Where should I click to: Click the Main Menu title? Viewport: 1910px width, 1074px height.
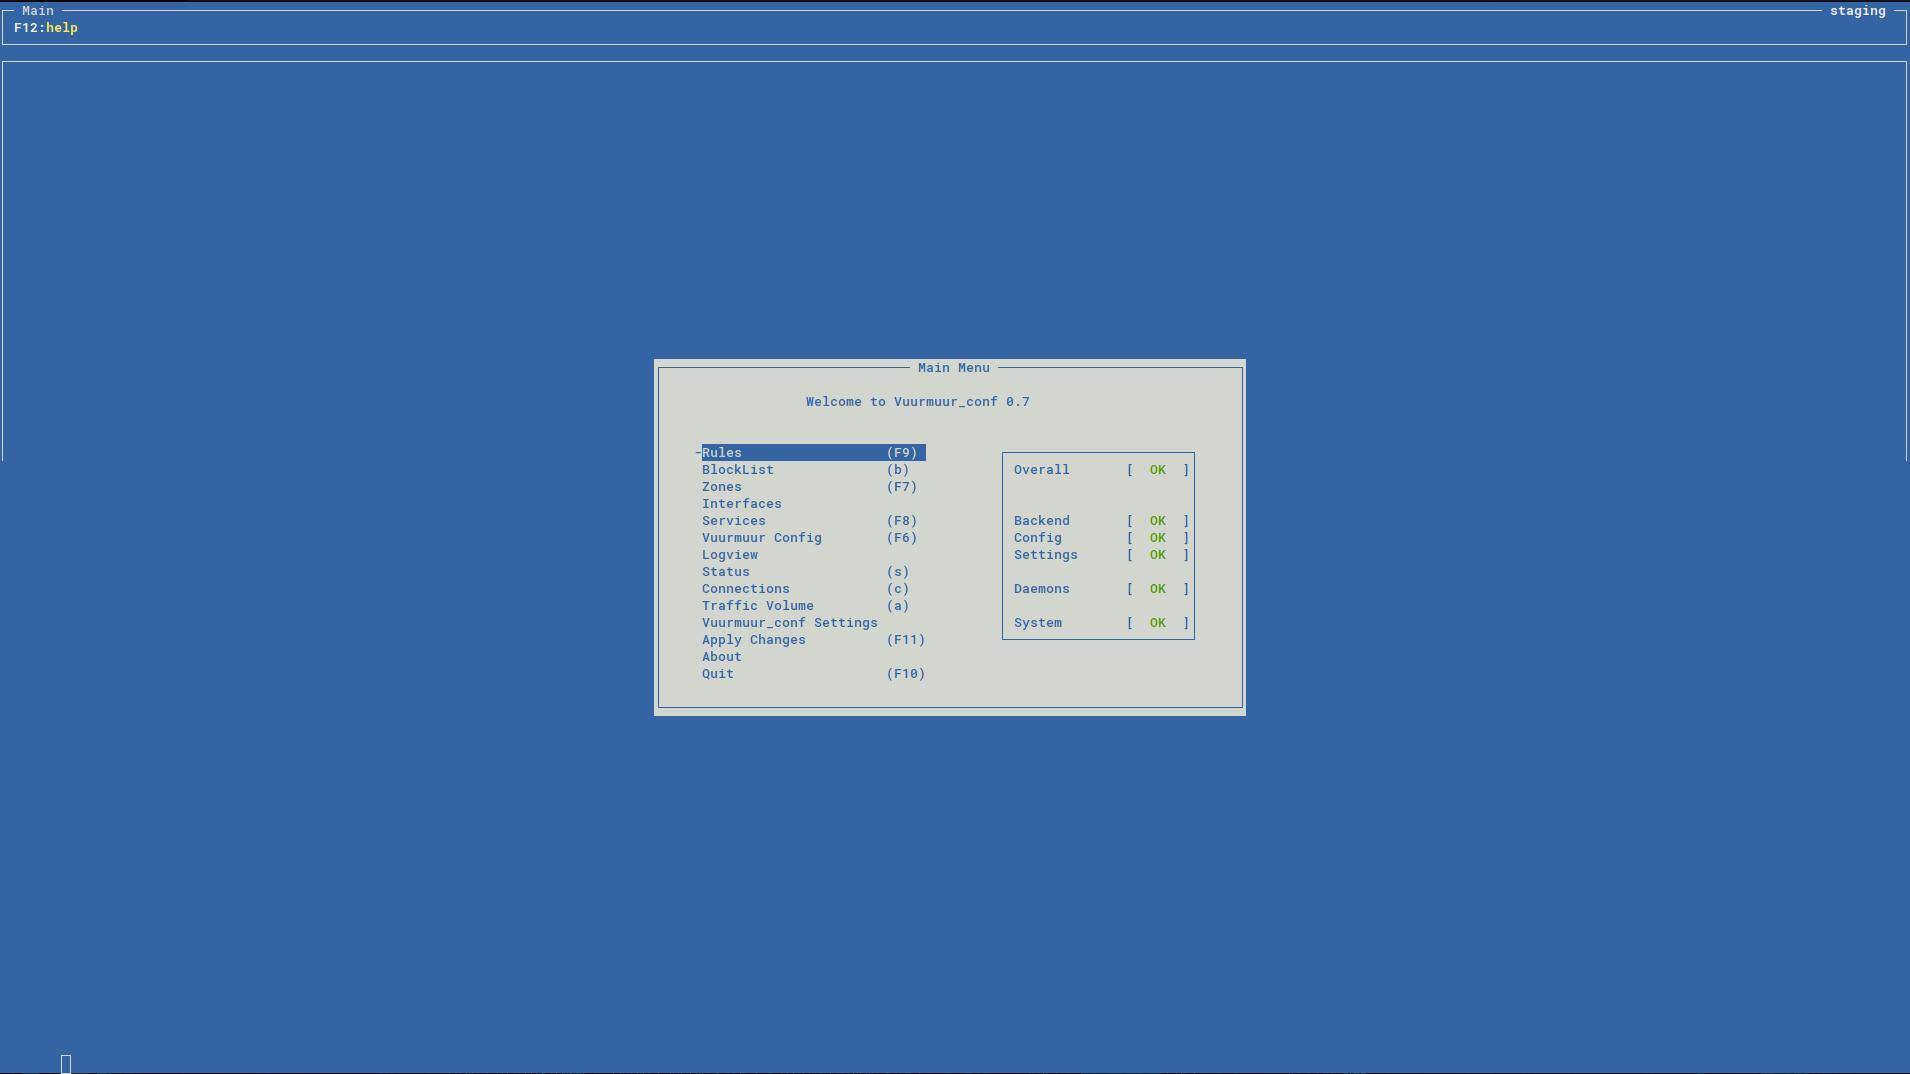coord(954,368)
